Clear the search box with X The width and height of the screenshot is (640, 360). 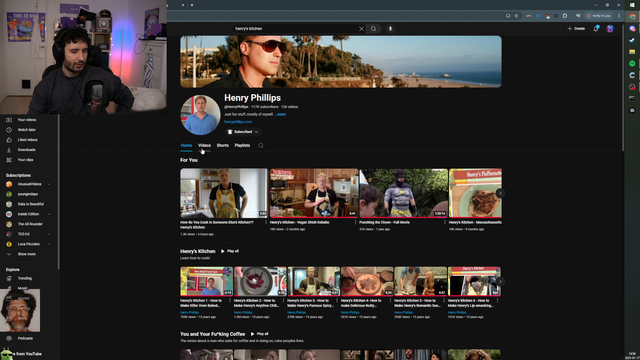pyautogui.click(x=361, y=29)
